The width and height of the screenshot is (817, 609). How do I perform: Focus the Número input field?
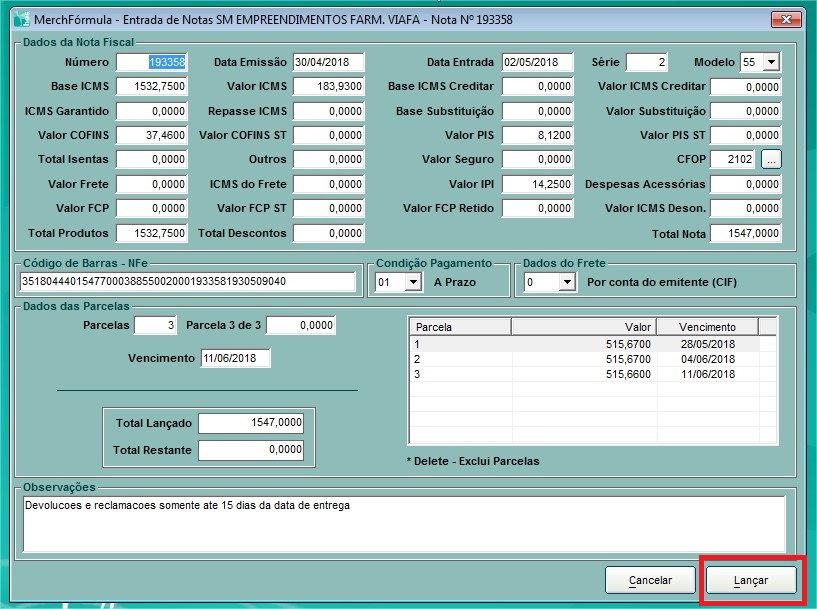click(151, 62)
